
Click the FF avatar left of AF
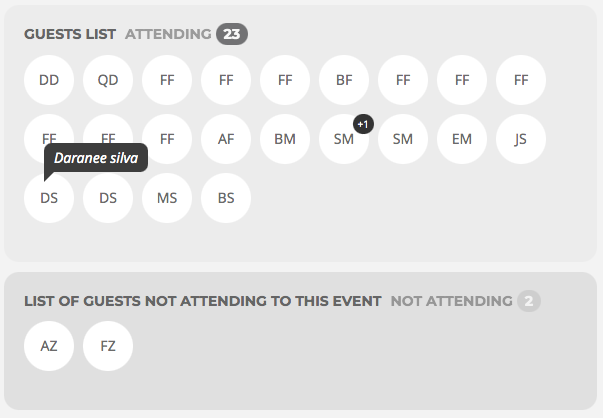point(167,139)
